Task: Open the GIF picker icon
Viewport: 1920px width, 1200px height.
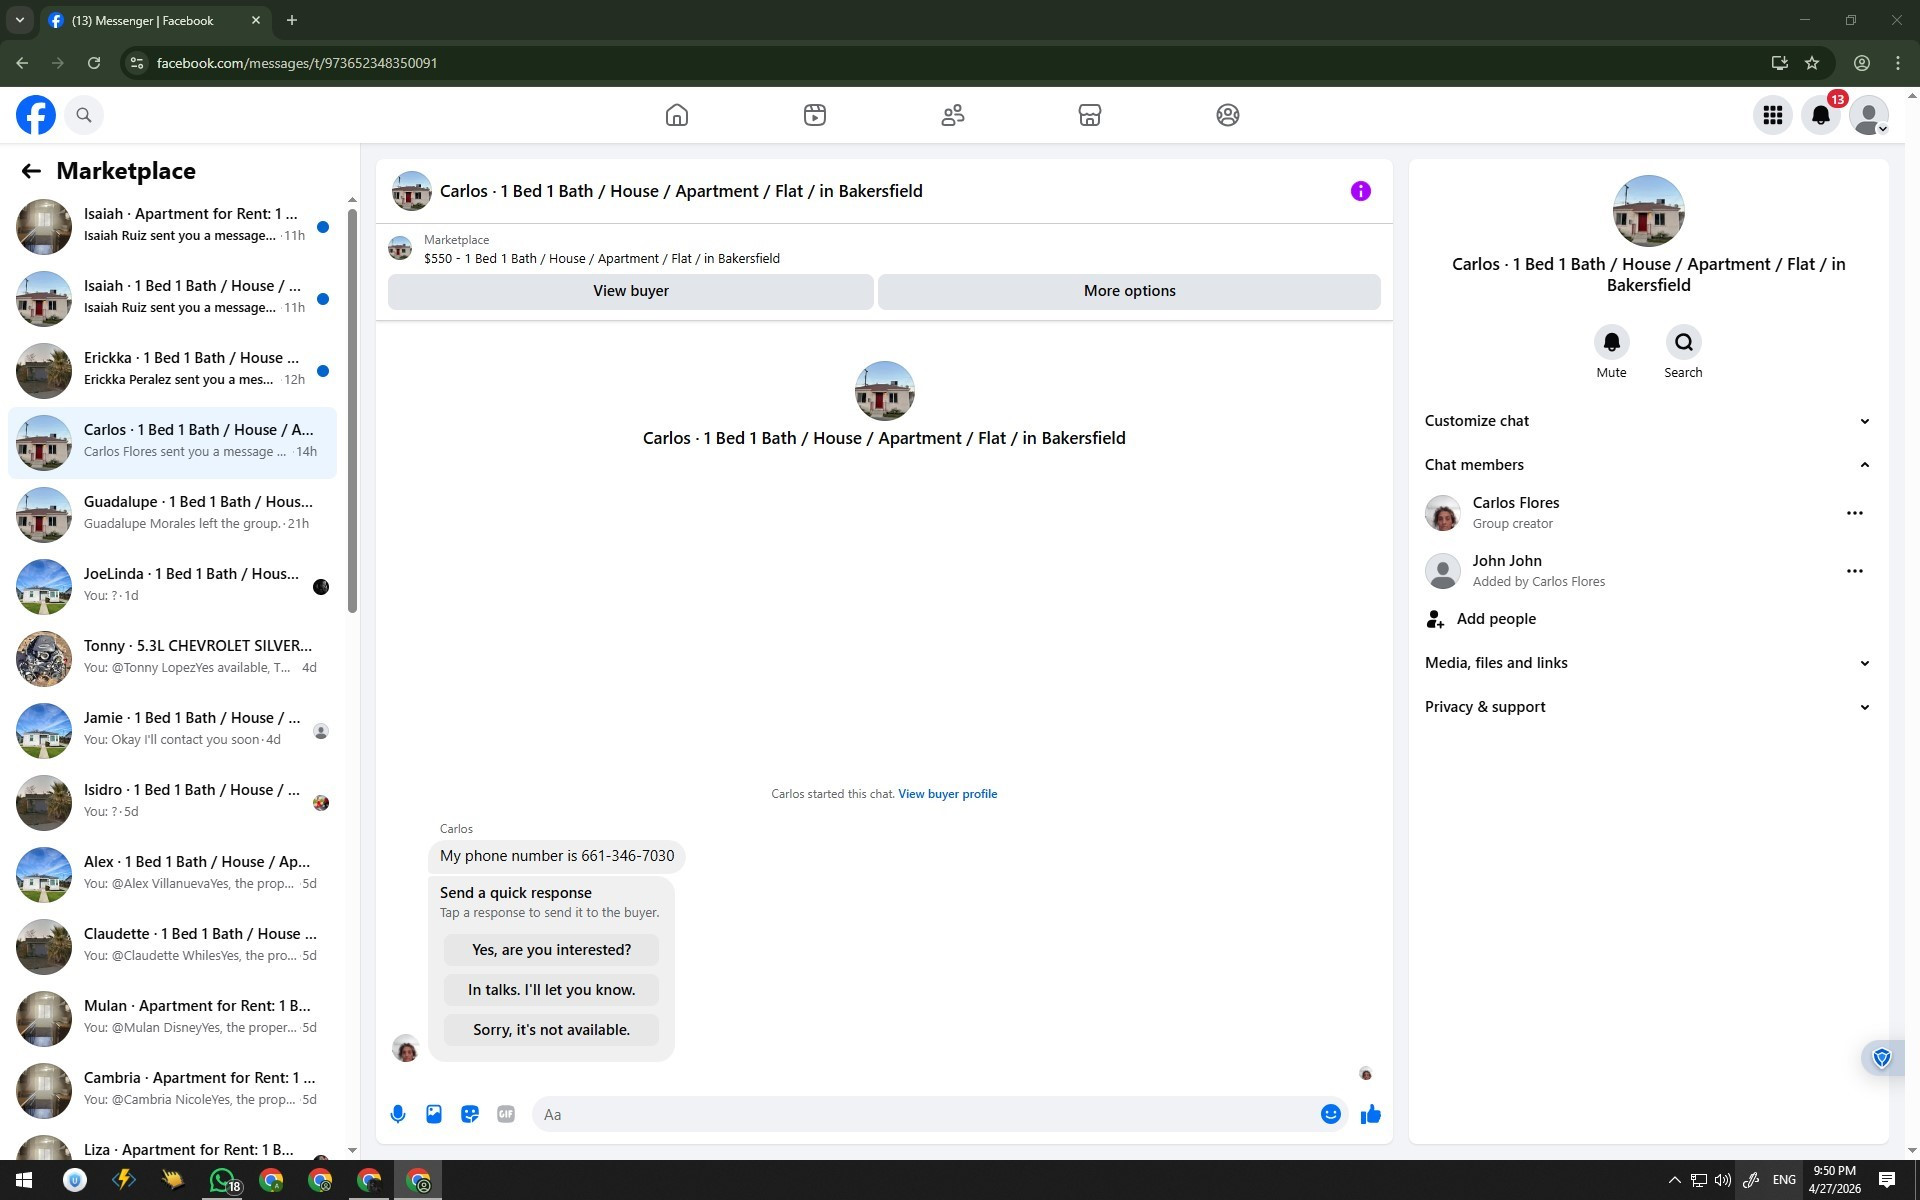Action: click(x=506, y=1114)
